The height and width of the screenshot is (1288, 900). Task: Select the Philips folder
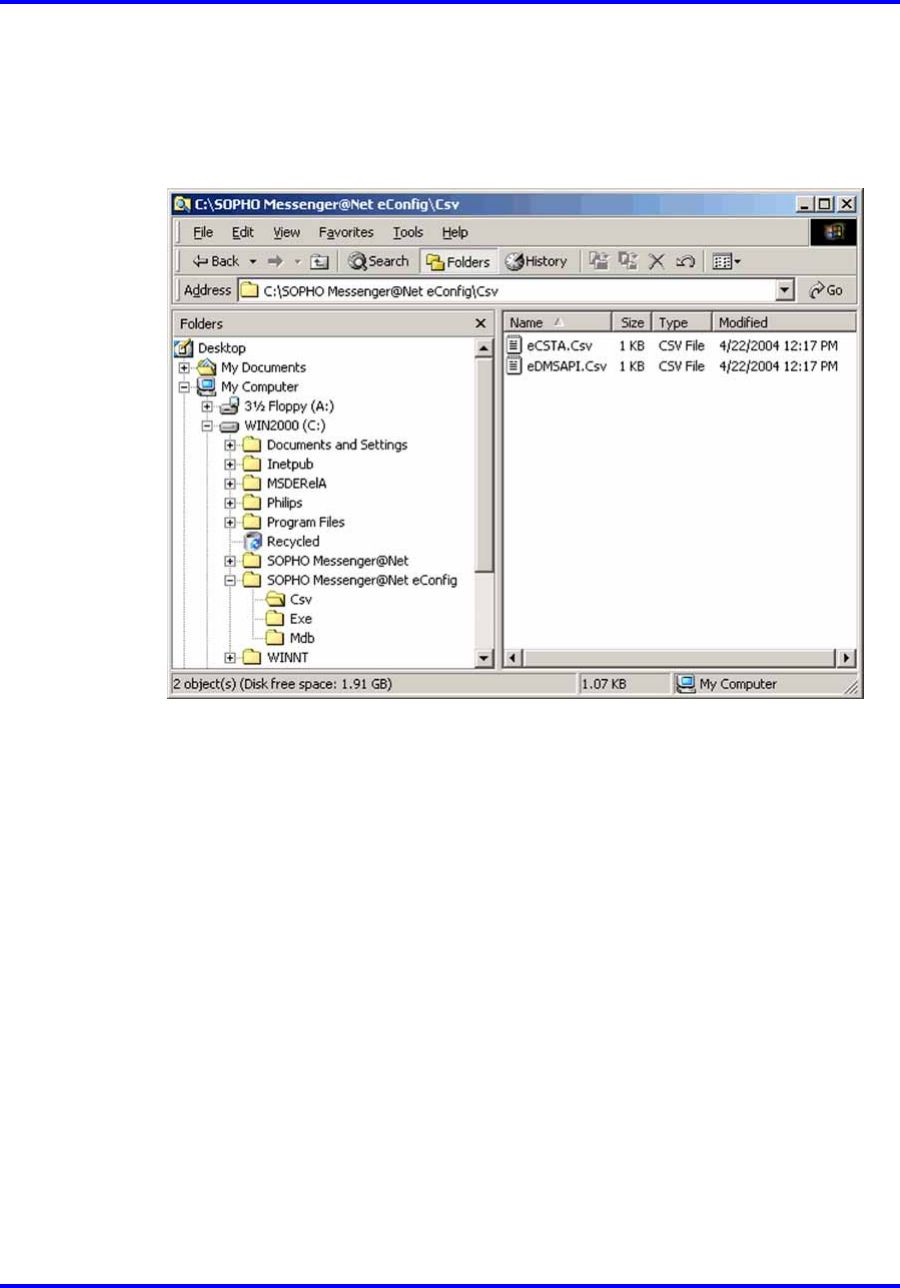click(x=284, y=503)
